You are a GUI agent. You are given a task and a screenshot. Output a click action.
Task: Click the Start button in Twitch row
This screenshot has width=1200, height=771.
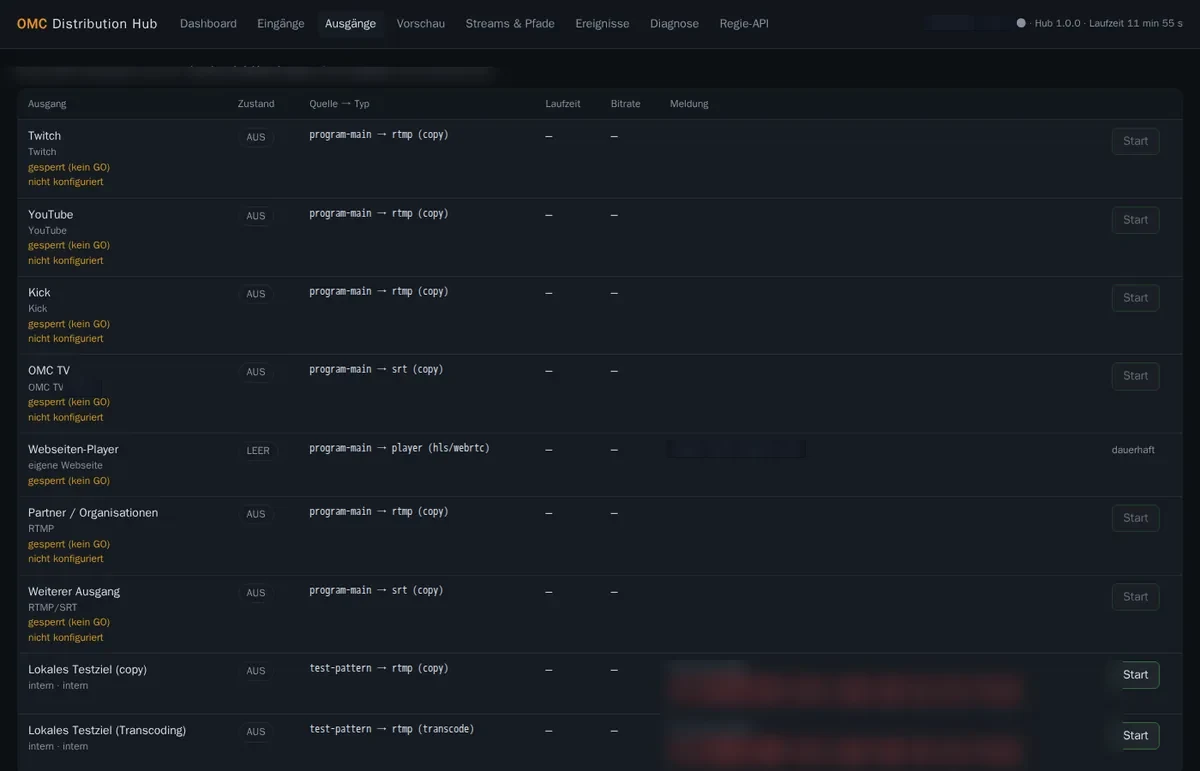[1135, 141]
